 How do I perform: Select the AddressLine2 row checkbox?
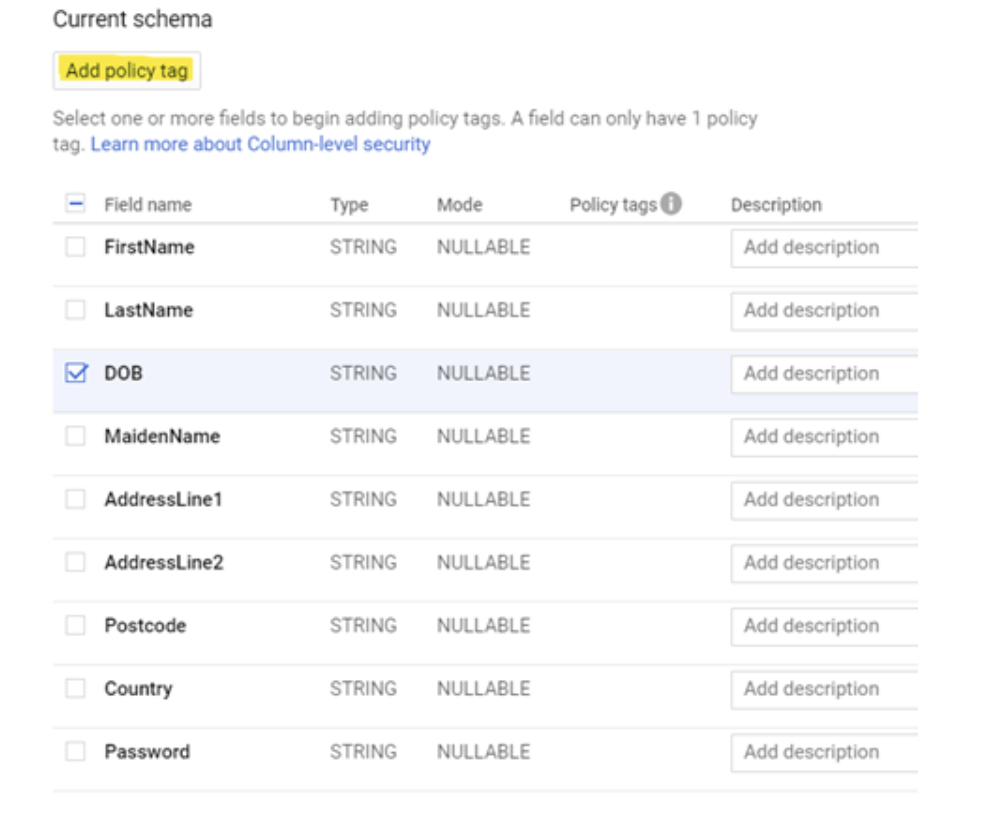[76, 562]
